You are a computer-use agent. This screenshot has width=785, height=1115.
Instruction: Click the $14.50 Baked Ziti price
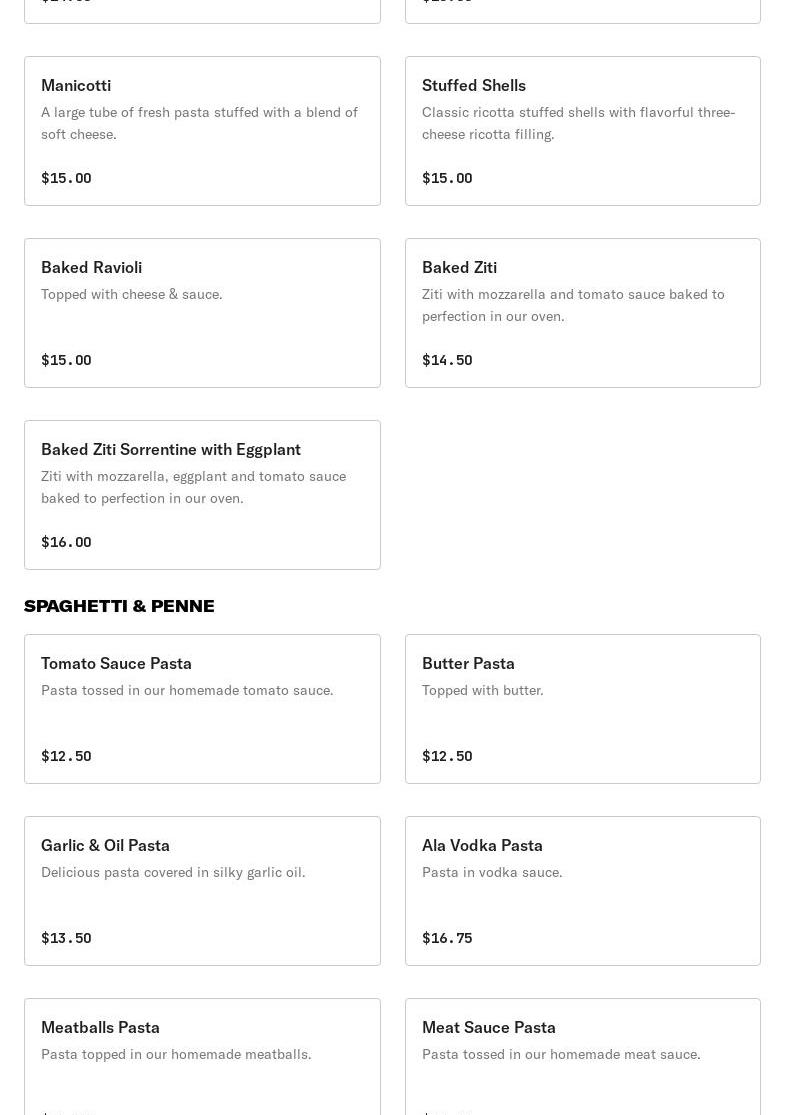[447, 360]
